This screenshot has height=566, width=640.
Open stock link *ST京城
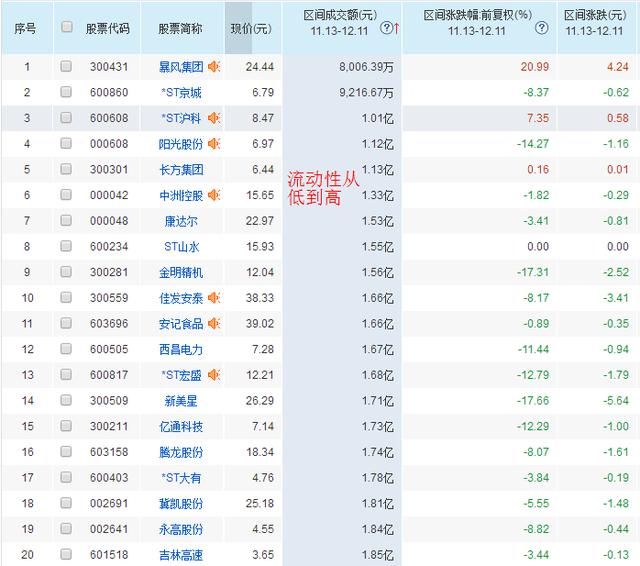(181, 92)
